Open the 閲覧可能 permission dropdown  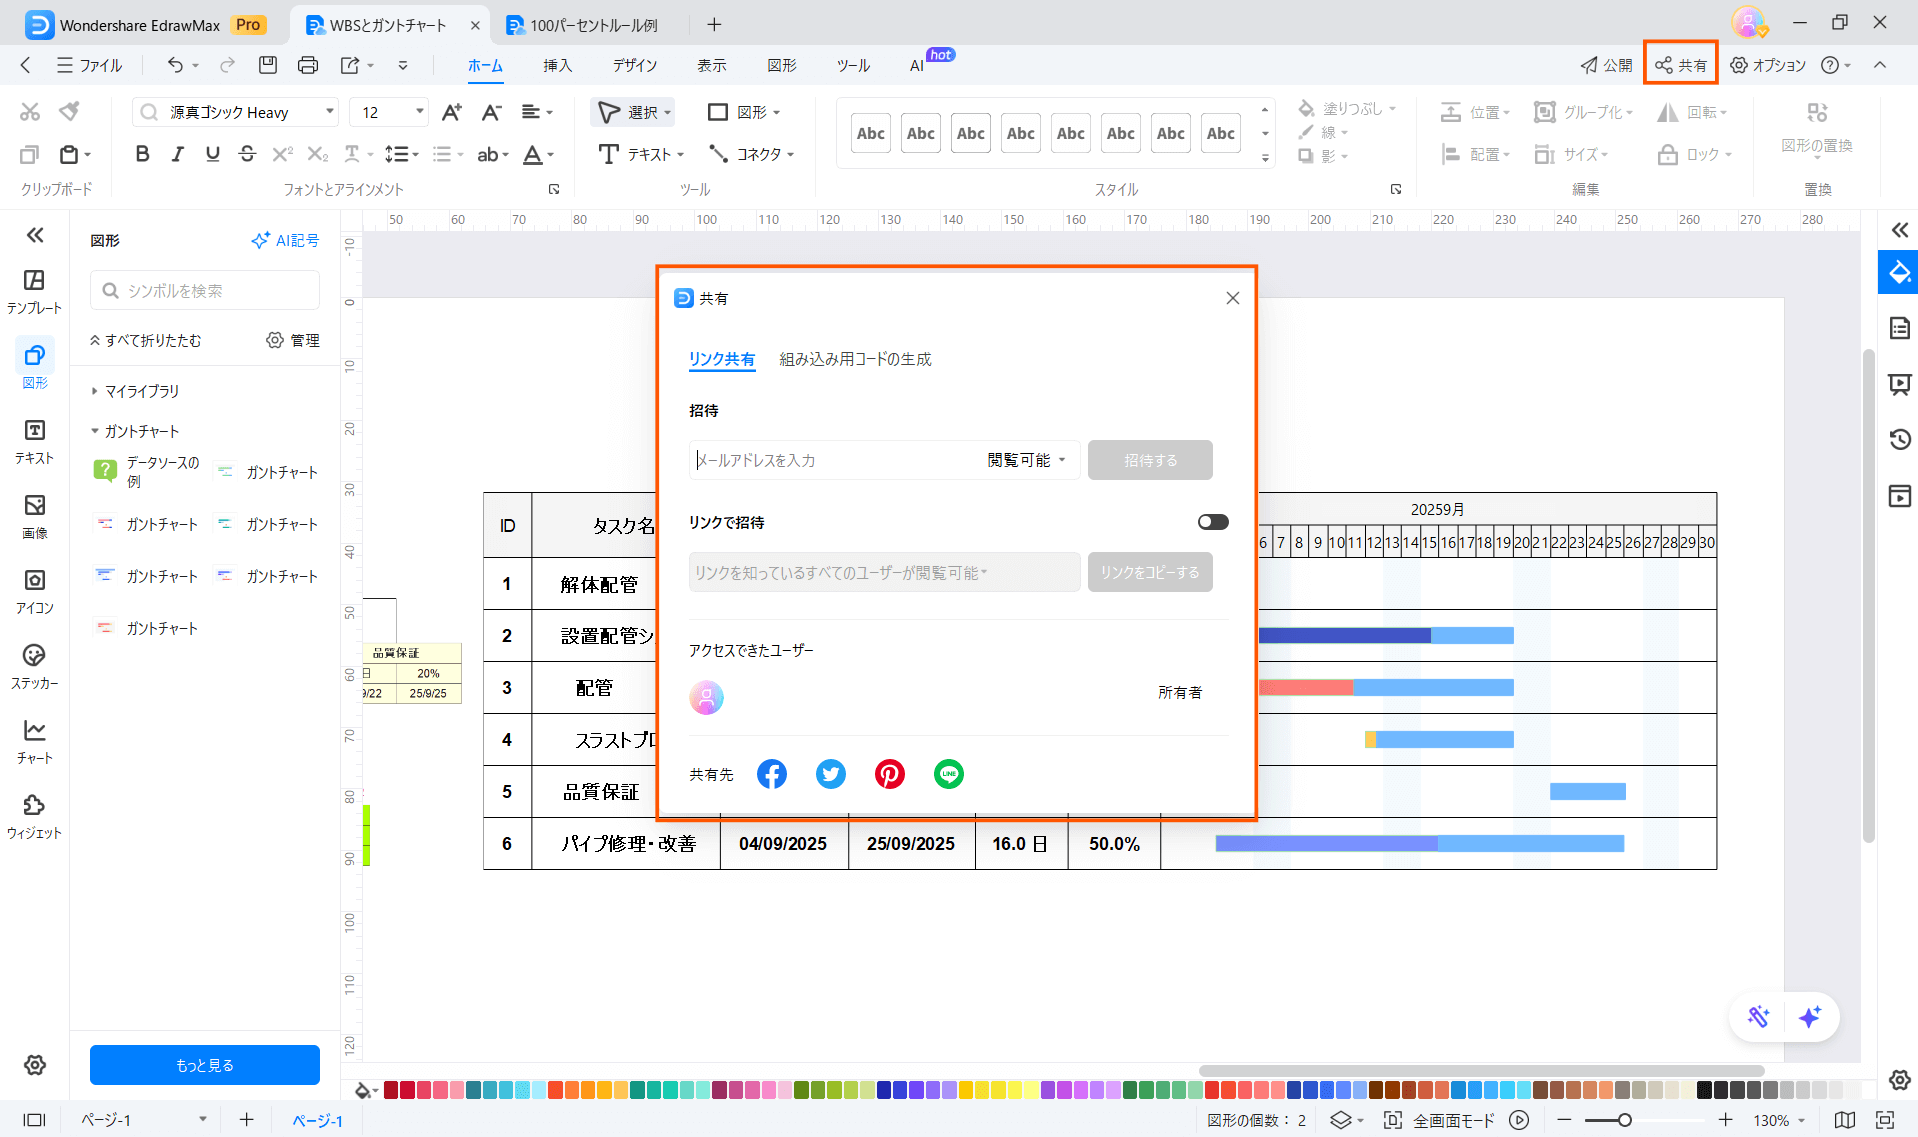1024,460
